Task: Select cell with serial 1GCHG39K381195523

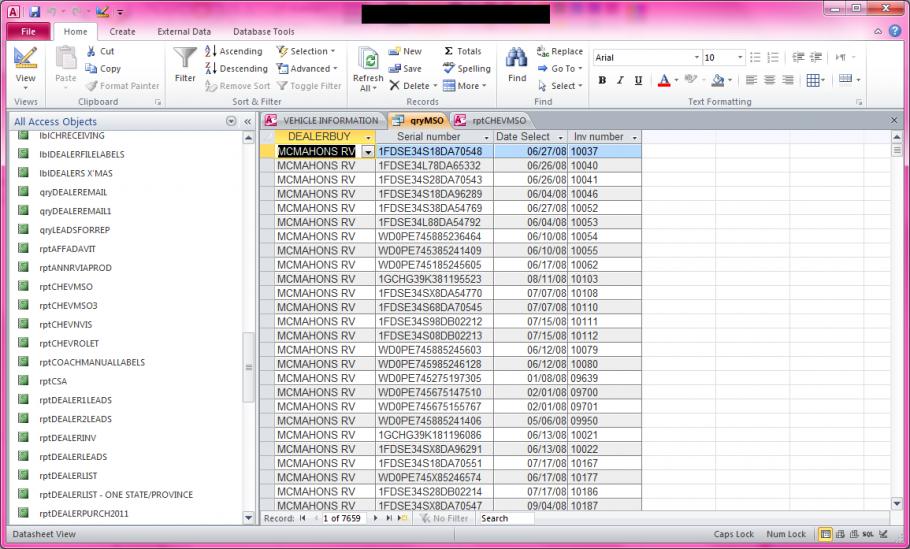Action: [x=434, y=279]
